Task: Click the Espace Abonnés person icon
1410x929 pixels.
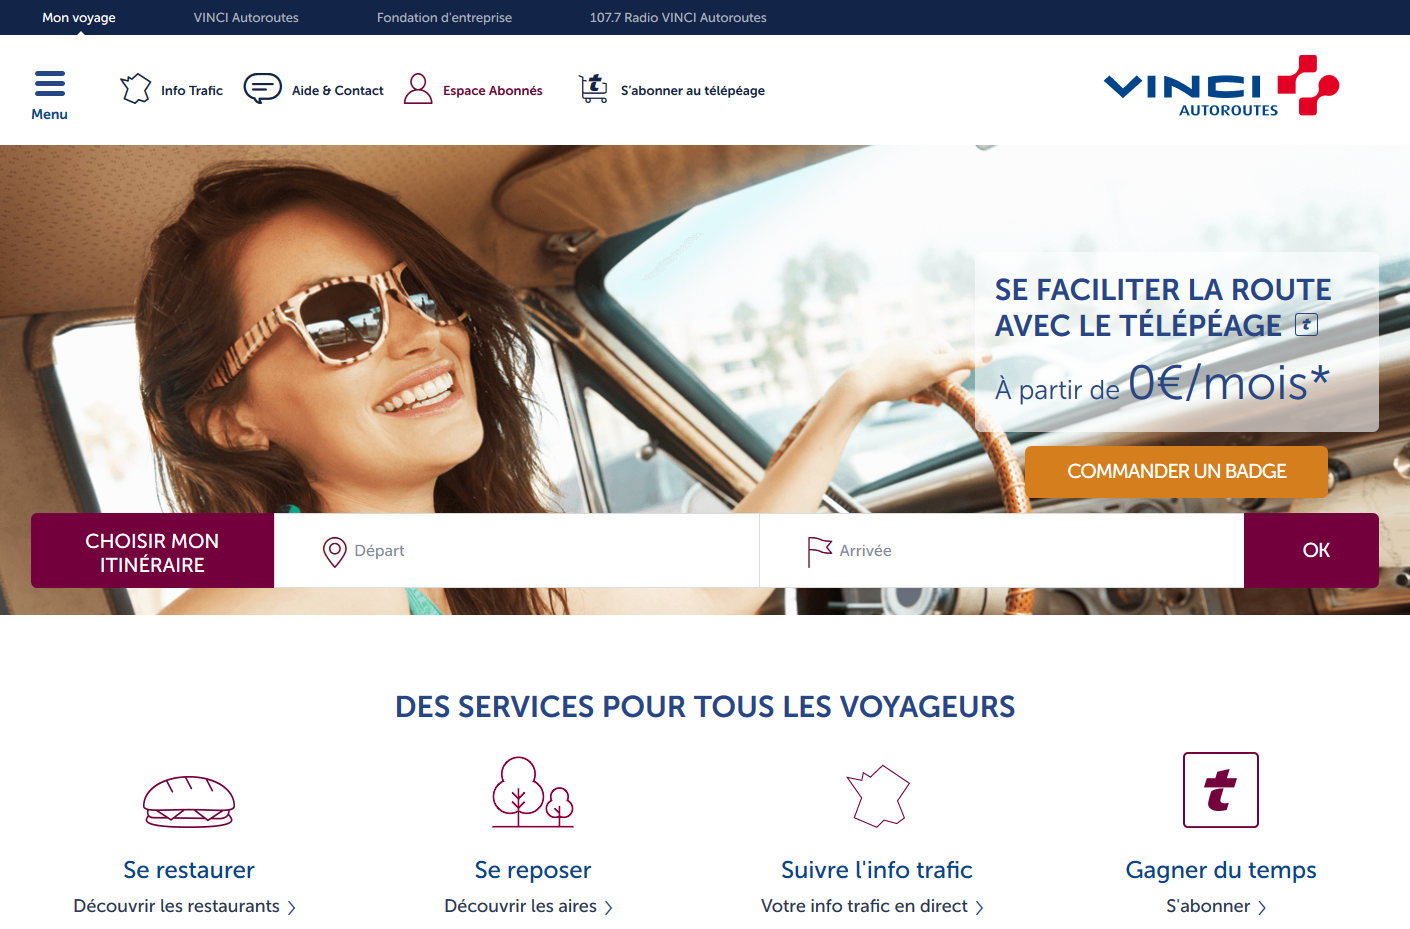Action: point(418,89)
